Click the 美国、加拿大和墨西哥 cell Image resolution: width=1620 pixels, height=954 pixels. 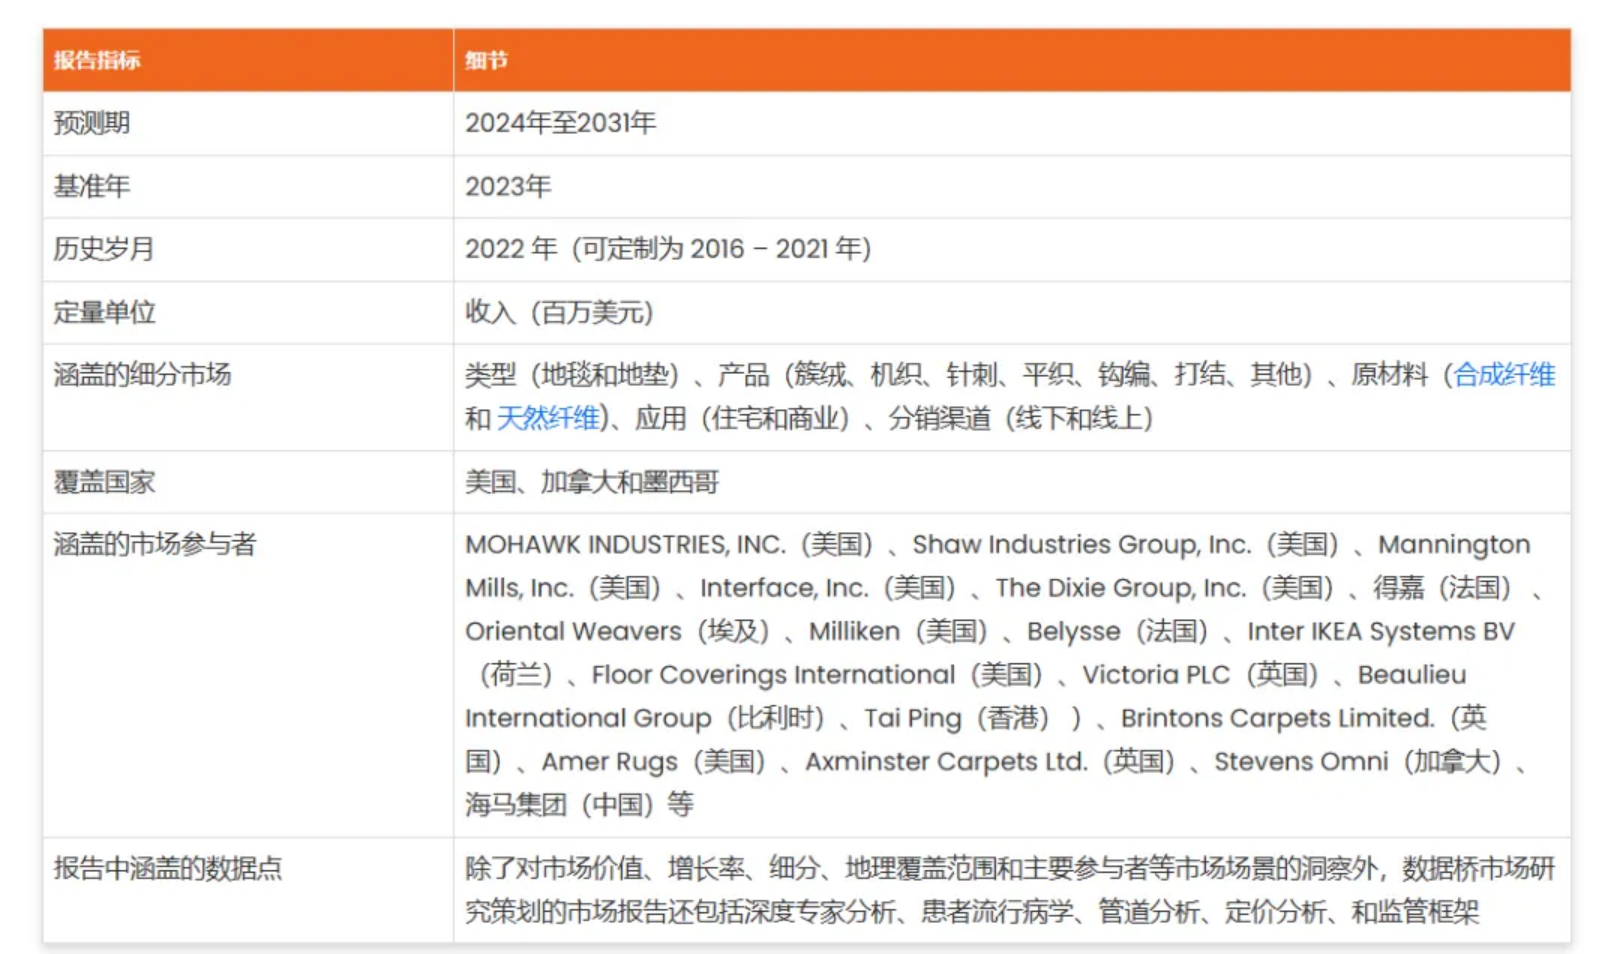click(x=592, y=482)
